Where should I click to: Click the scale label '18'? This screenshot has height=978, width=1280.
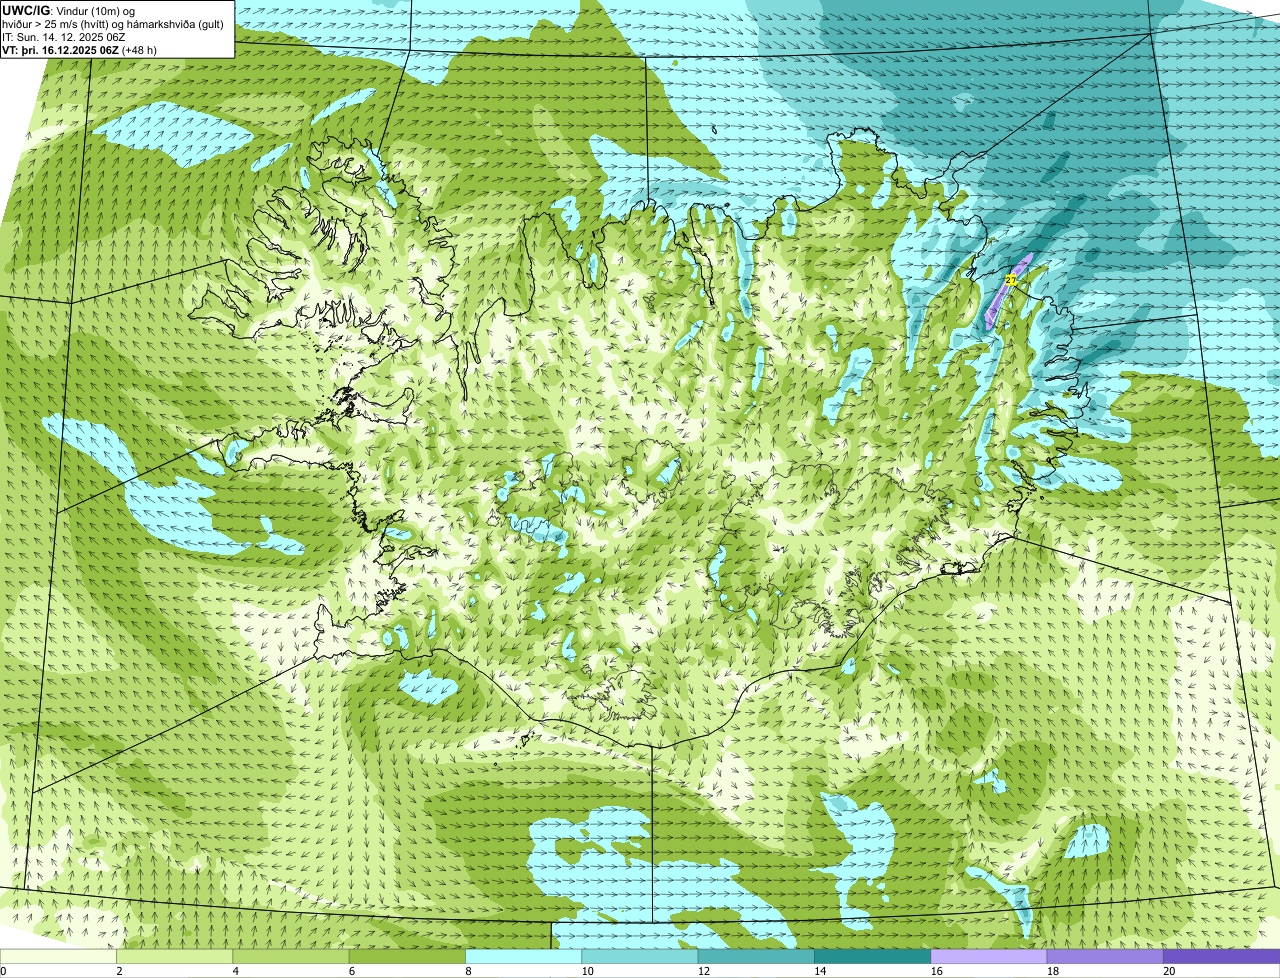pos(1052,971)
